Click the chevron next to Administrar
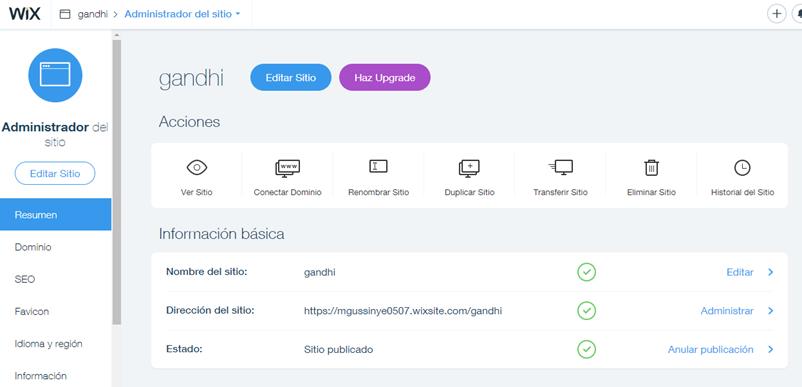This screenshot has width=802, height=387. point(770,311)
